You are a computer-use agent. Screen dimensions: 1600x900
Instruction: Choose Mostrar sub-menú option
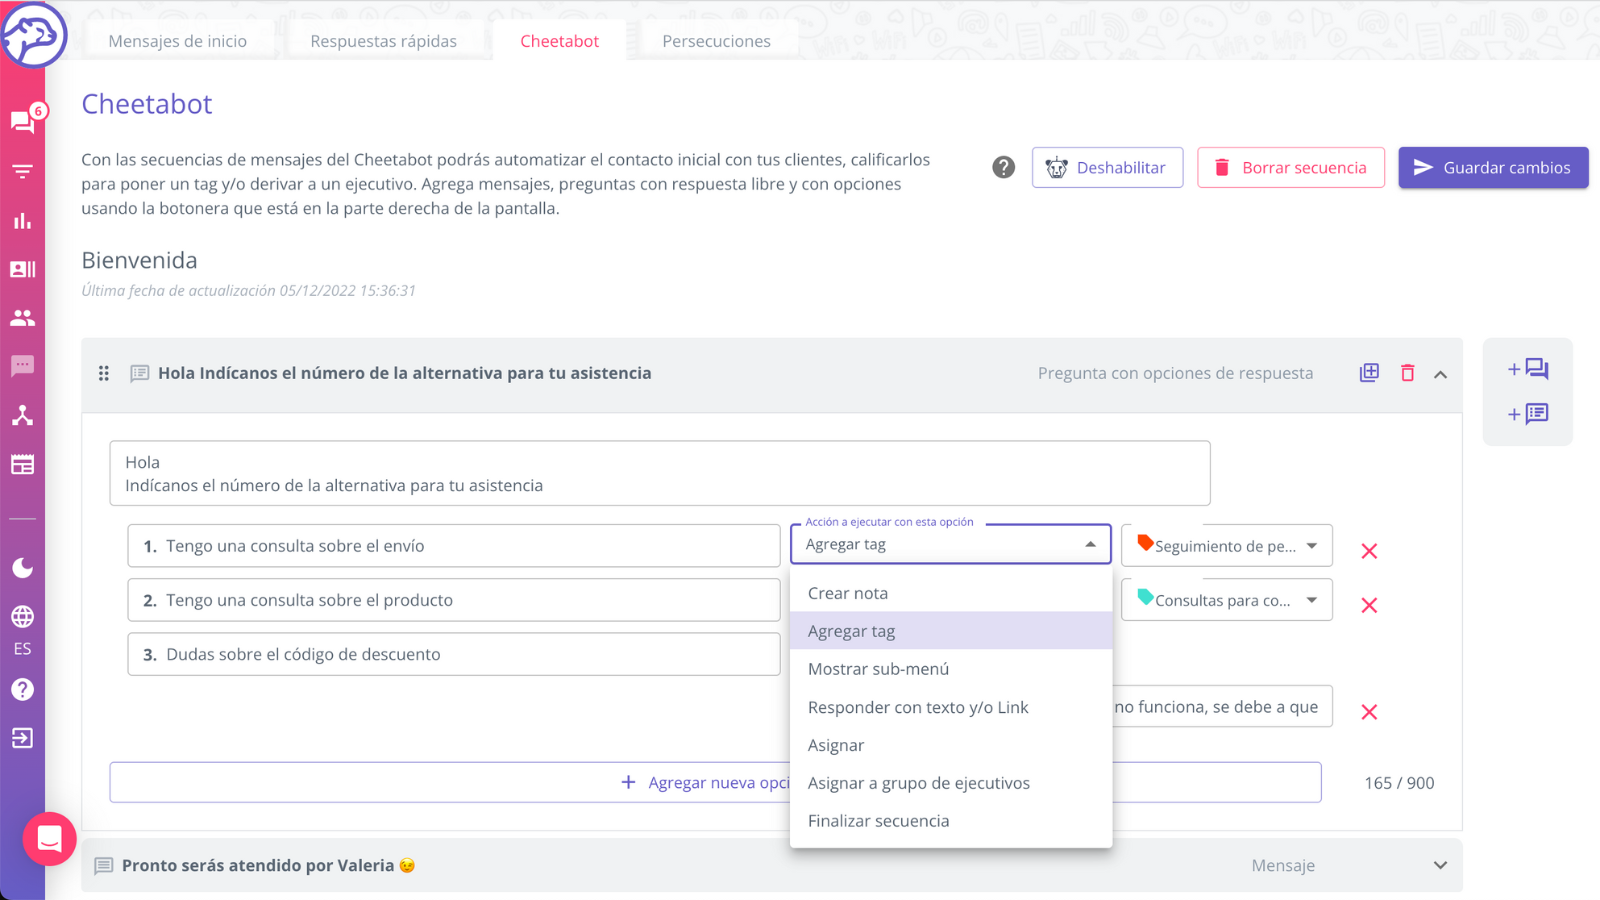951,669
